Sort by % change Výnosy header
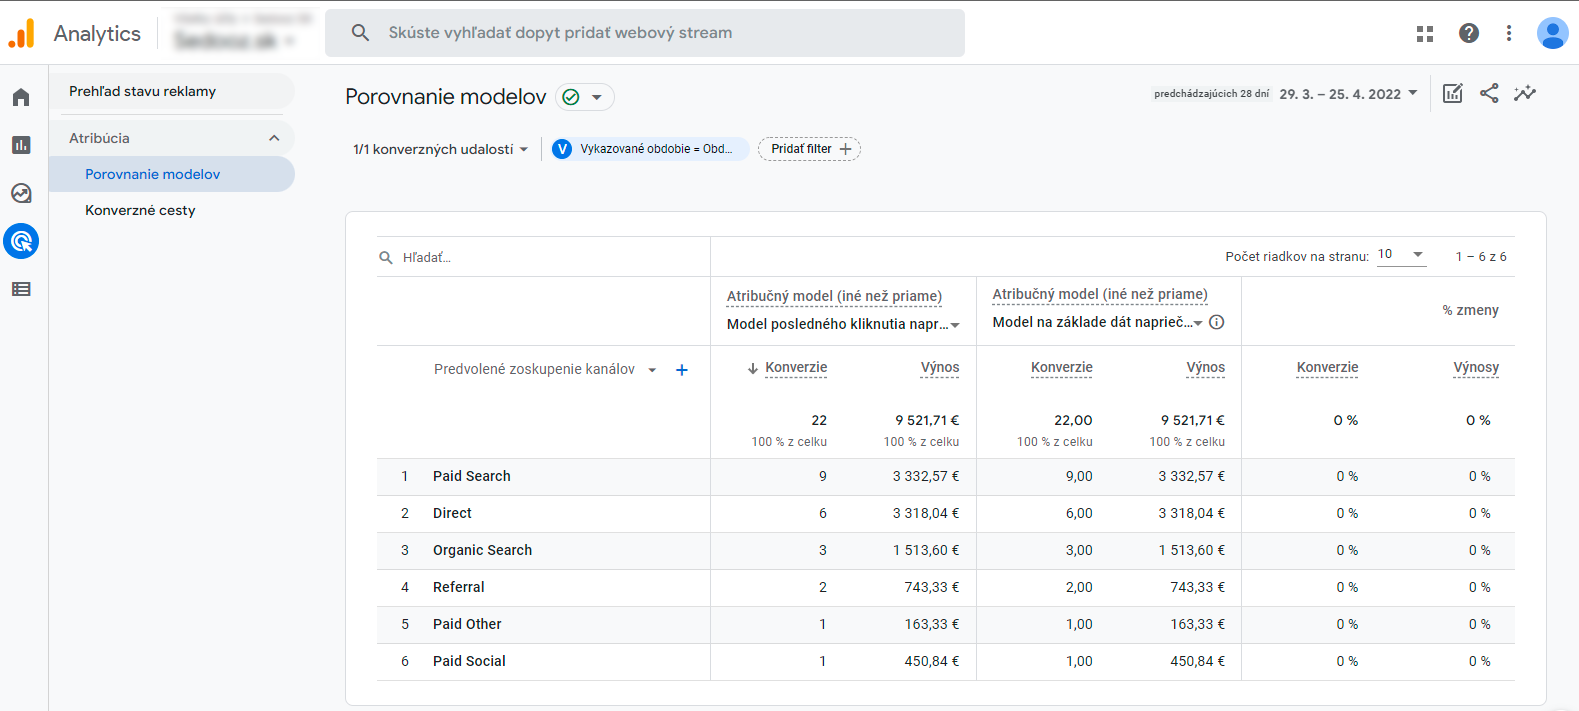This screenshot has width=1579, height=711. pyautogui.click(x=1476, y=368)
